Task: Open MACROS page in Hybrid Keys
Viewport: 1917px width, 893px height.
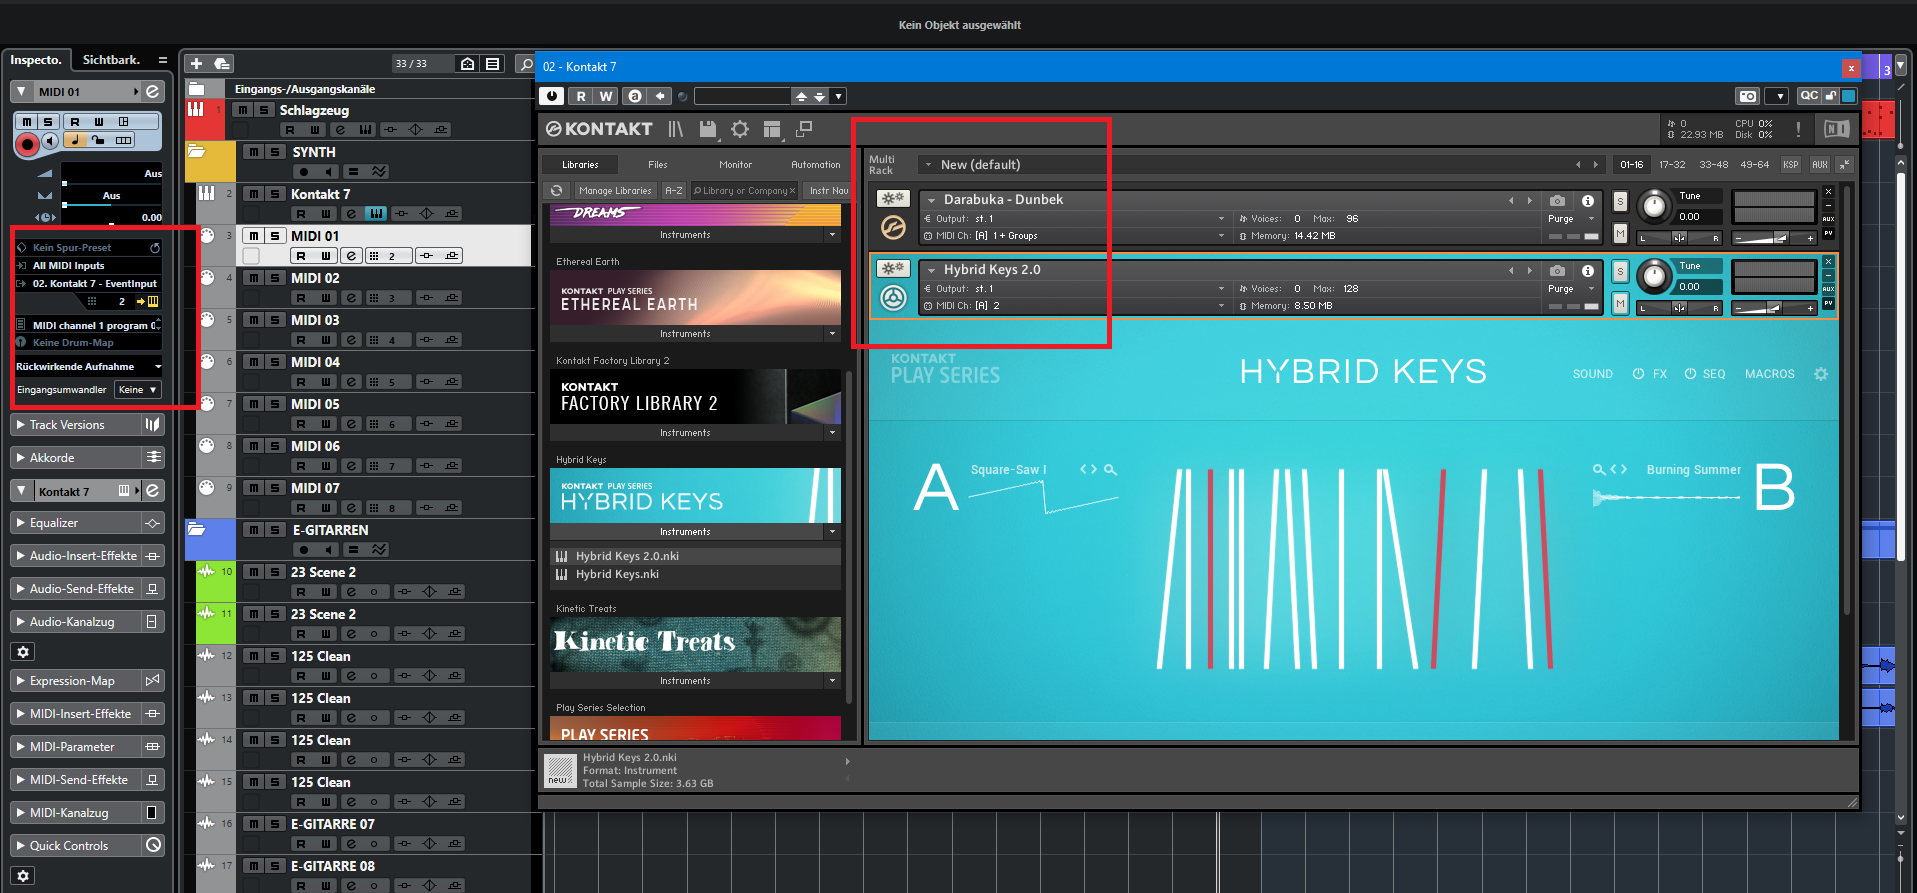Action: pos(1769,374)
